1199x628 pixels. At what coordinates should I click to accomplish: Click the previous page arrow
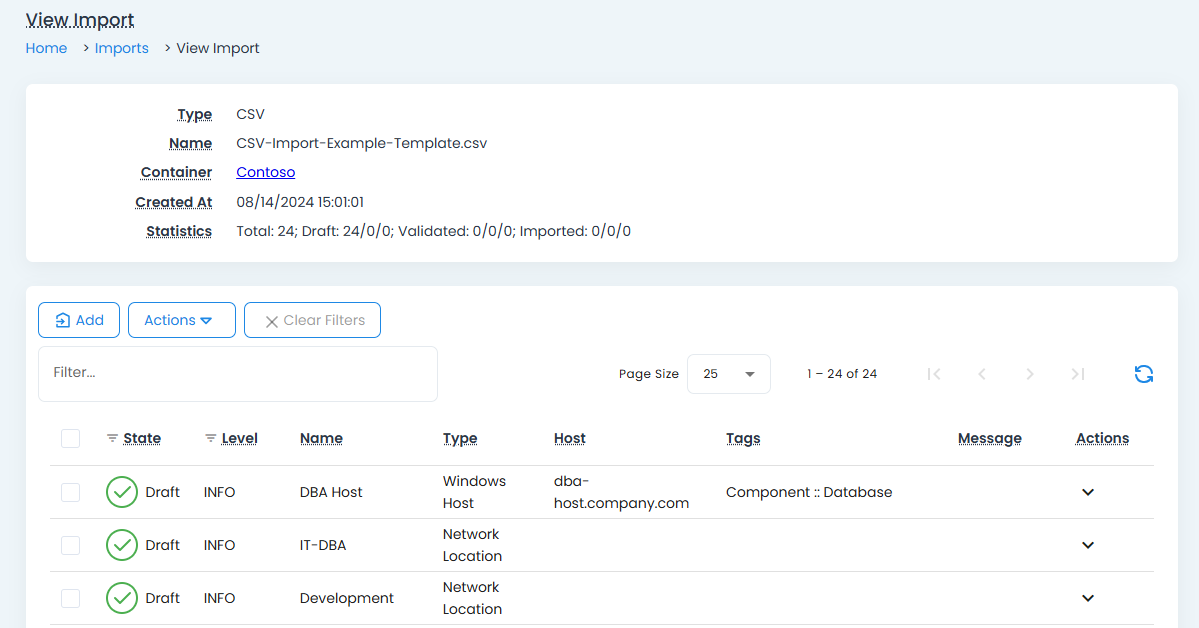982,374
